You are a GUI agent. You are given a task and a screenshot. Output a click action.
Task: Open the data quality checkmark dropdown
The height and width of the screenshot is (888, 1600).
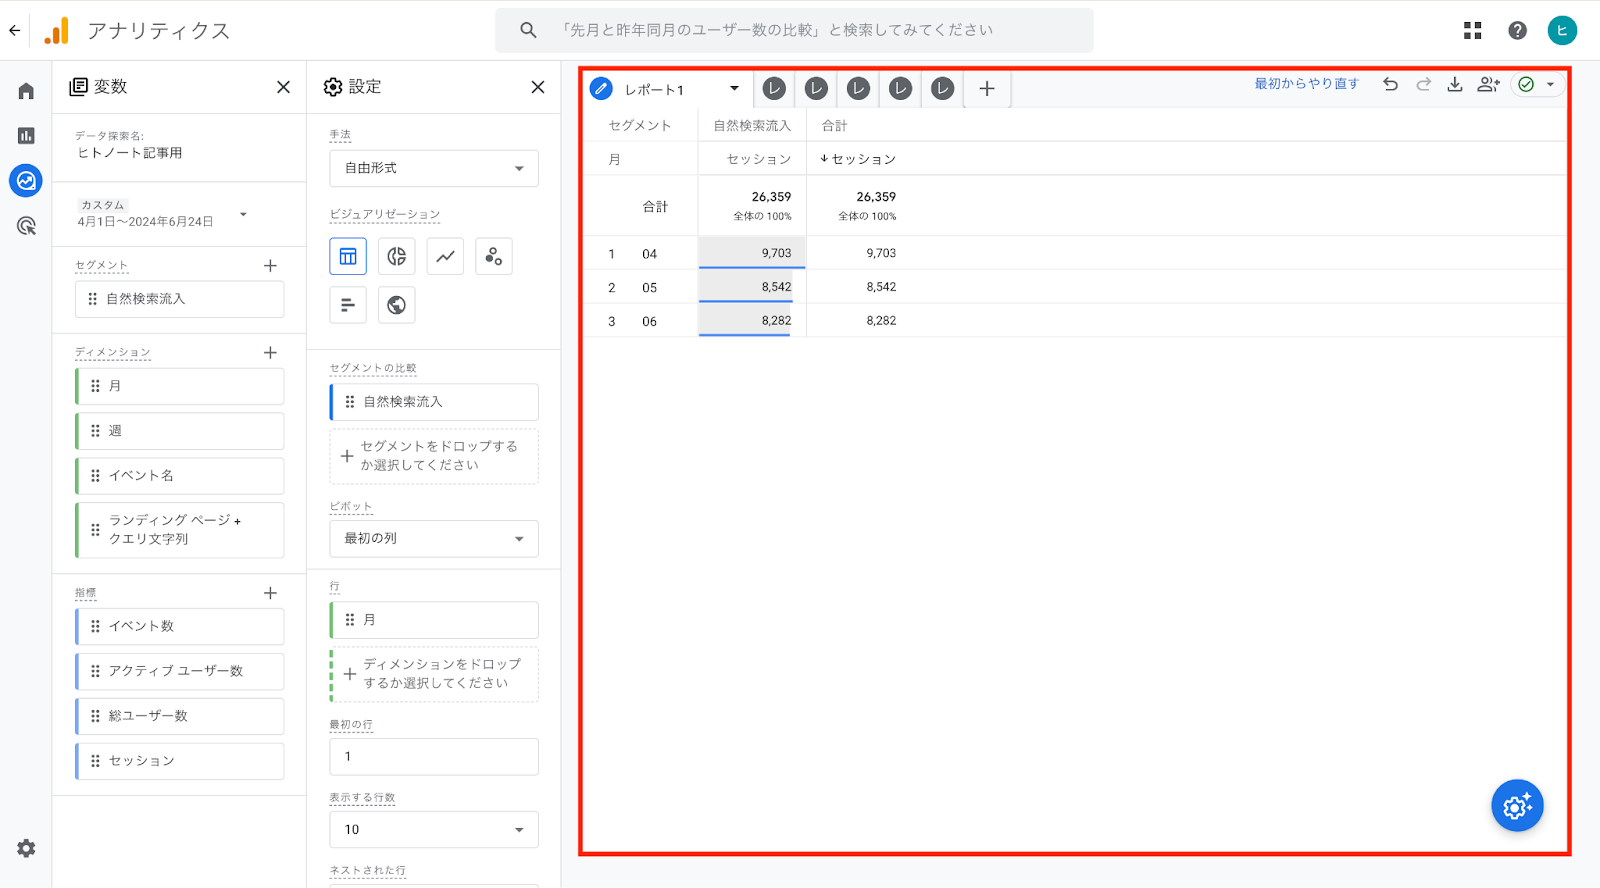click(x=1537, y=84)
